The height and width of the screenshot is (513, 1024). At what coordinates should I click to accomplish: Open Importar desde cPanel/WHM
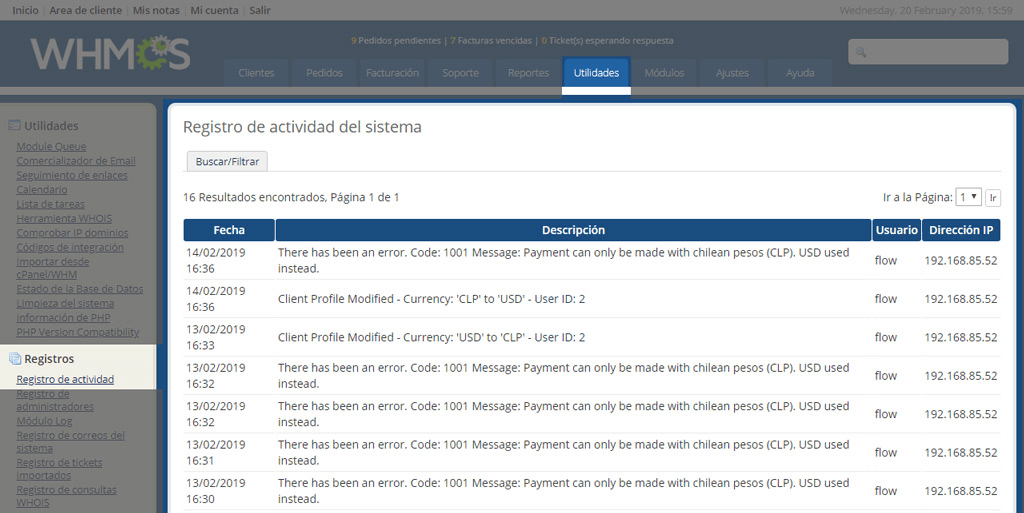(53, 268)
